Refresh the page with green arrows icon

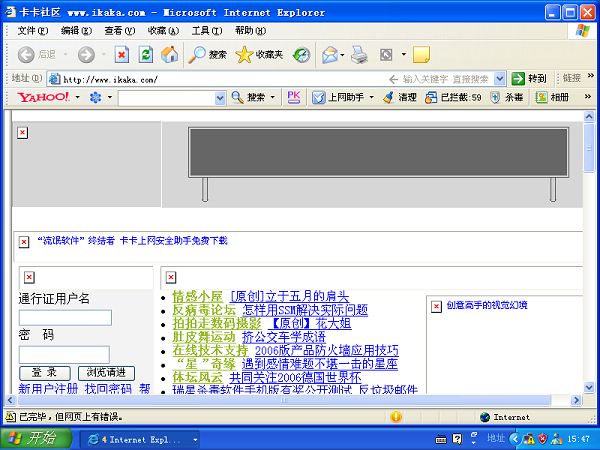pyautogui.click(x=146, y=55)
